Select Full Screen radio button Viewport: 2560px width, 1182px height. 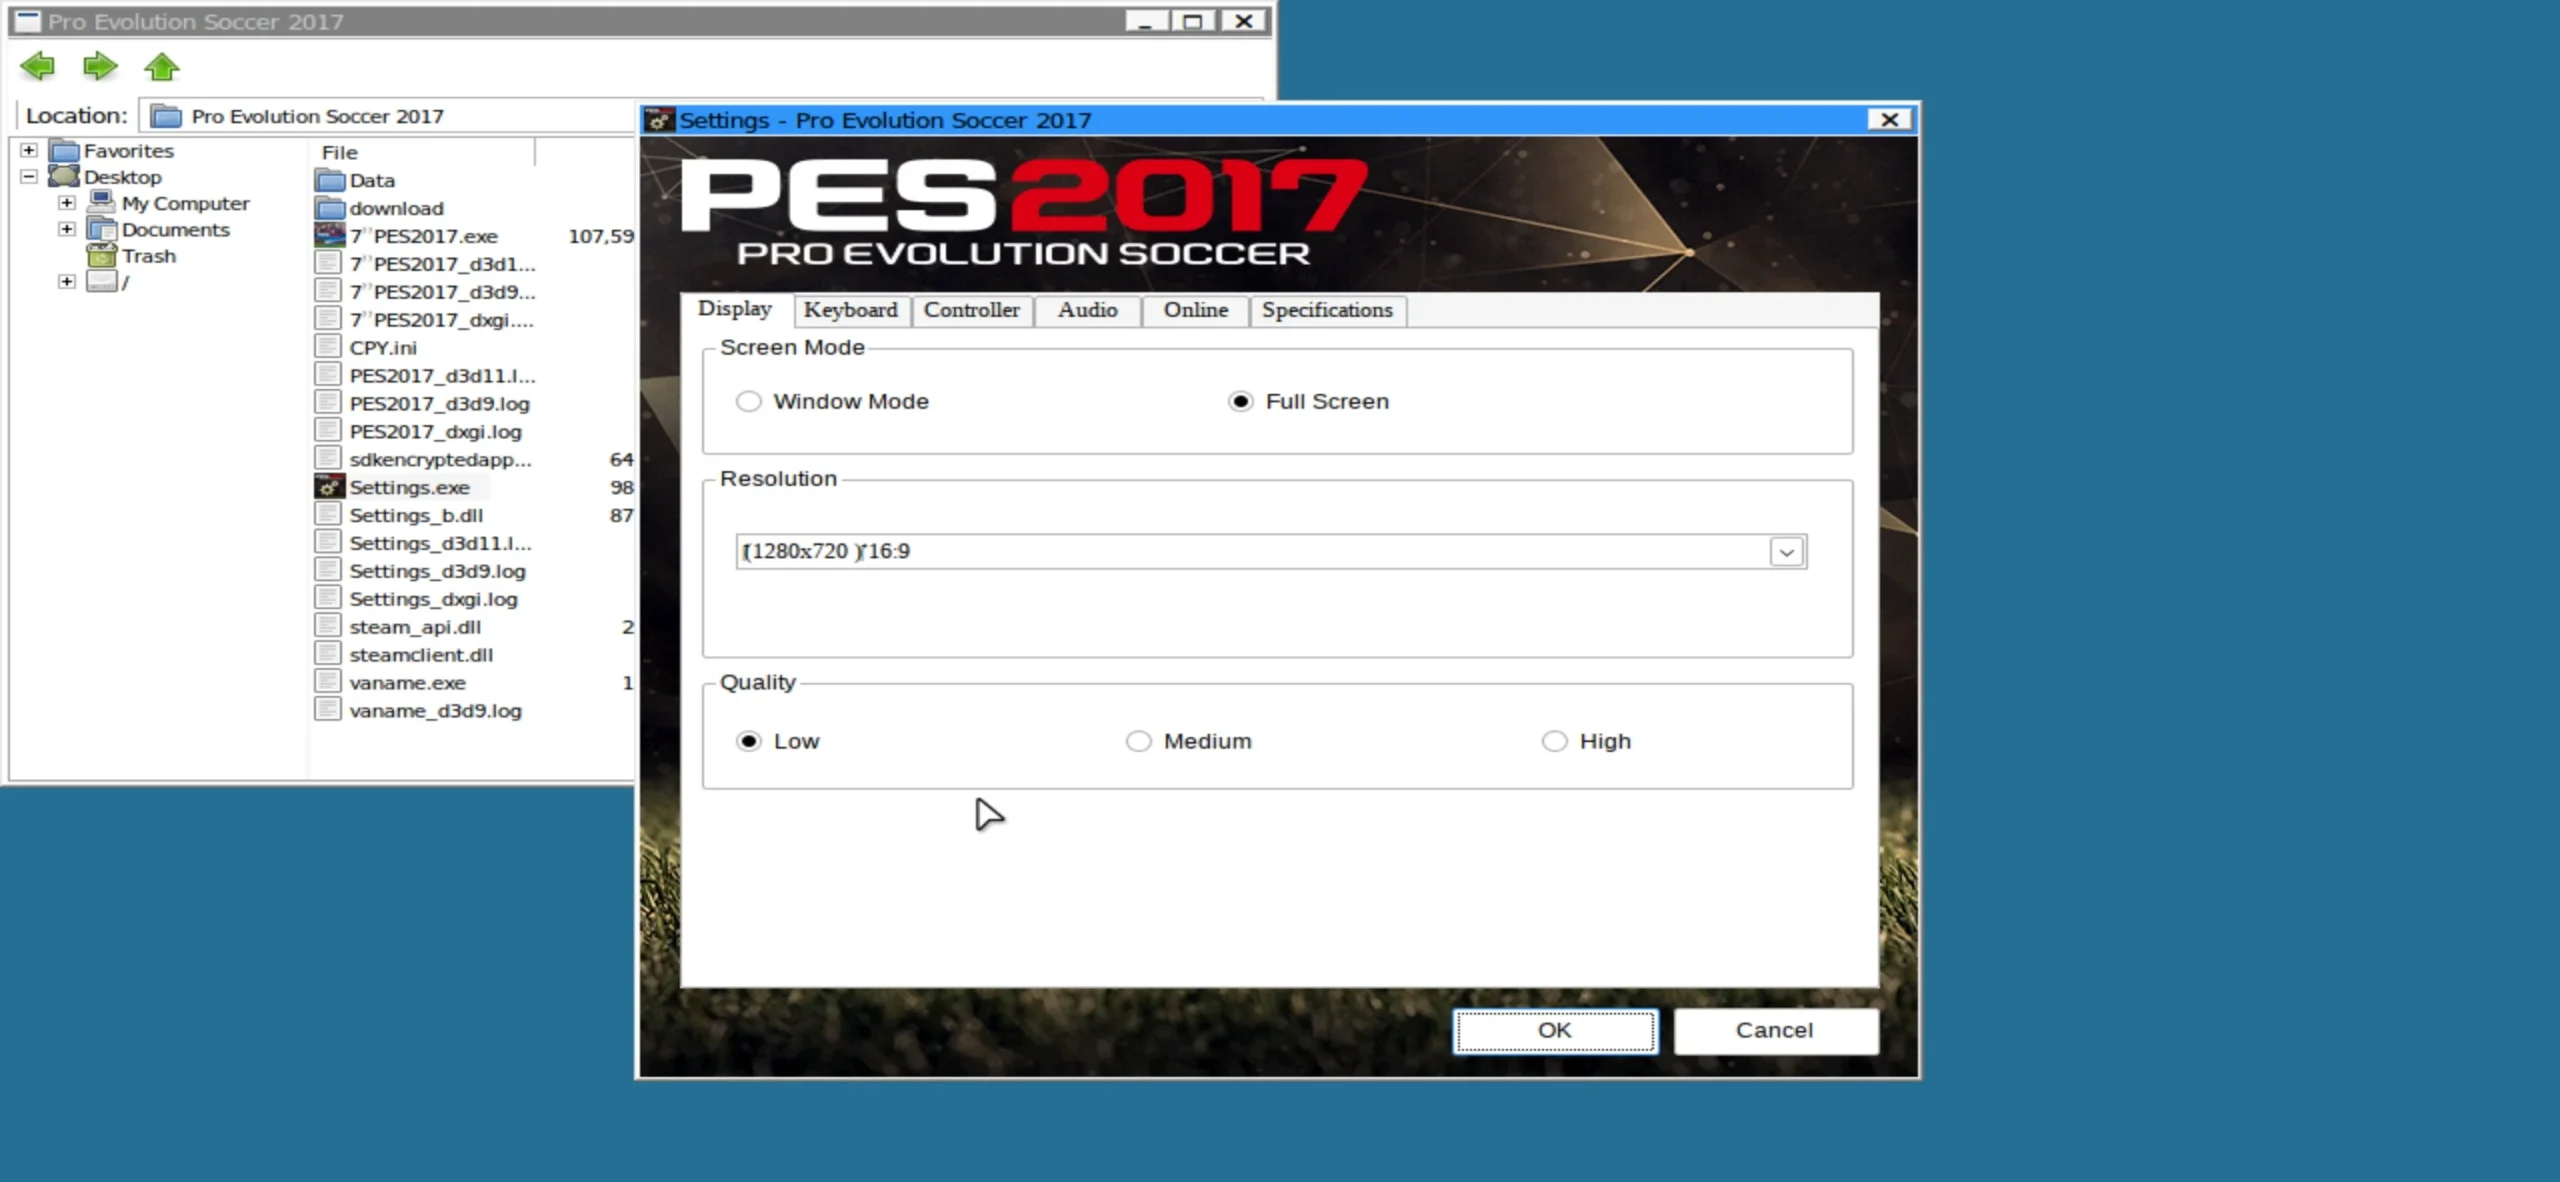tap(1240, 401)
